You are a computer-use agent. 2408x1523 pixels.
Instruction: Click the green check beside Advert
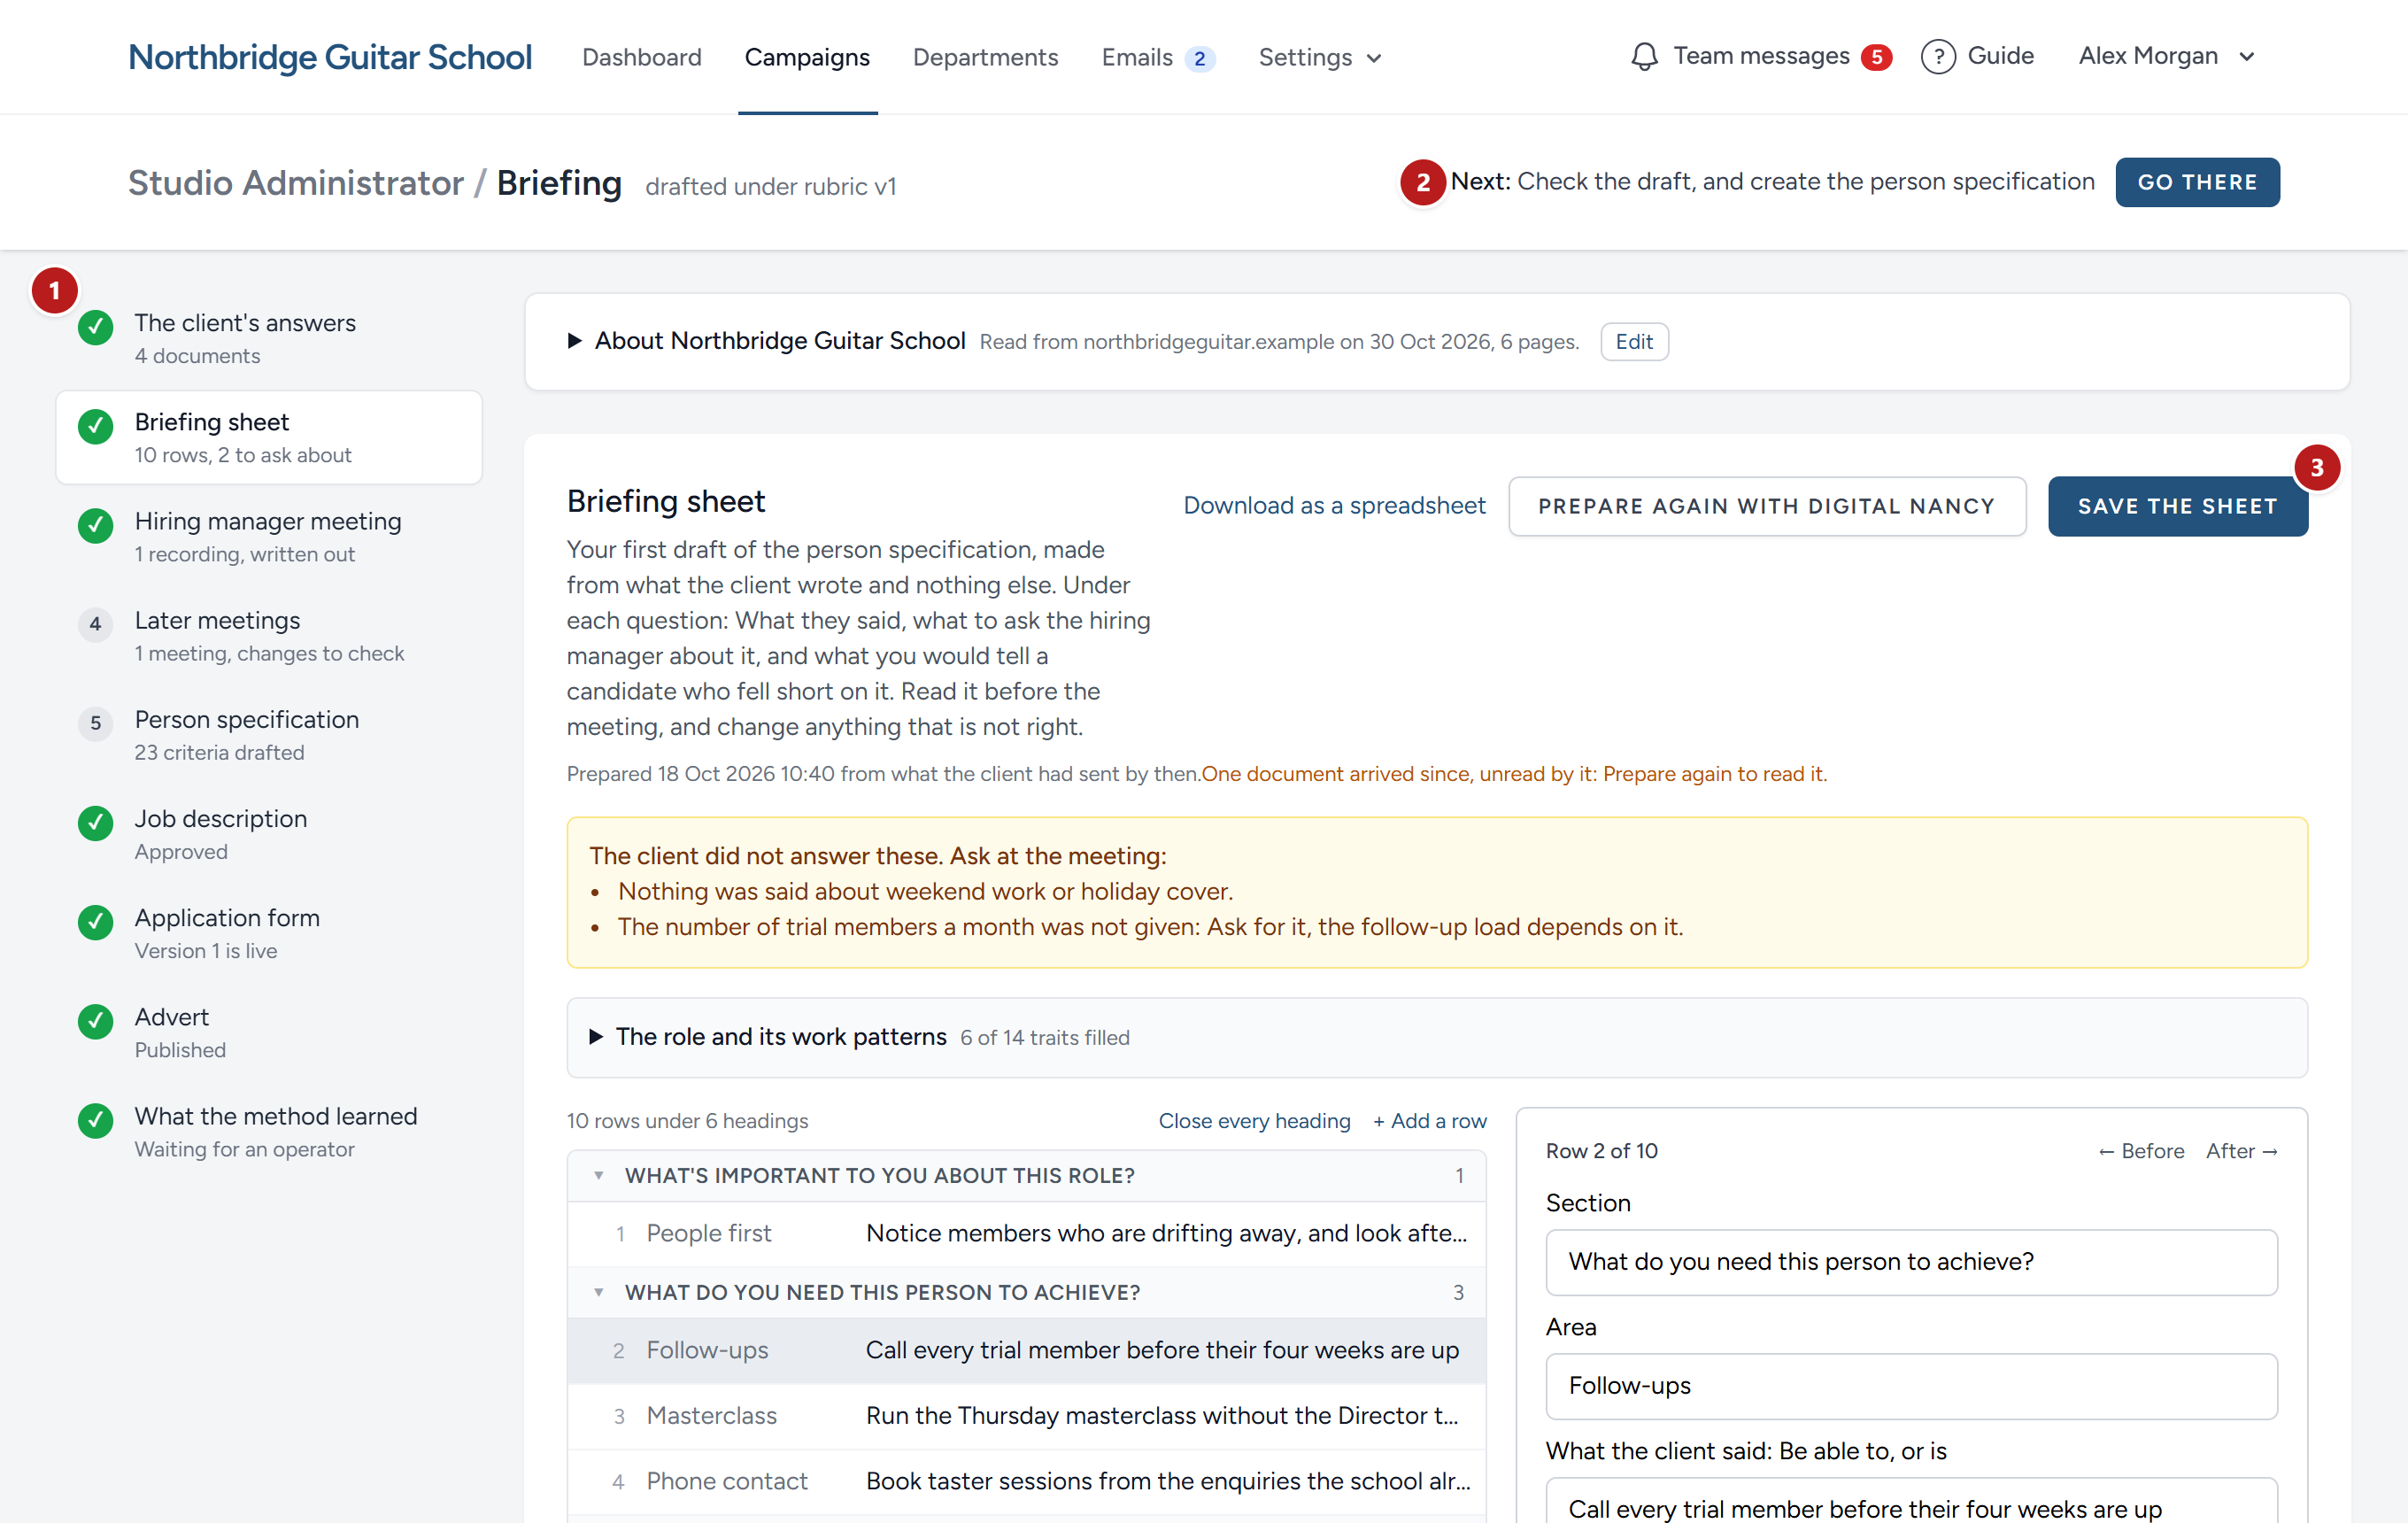coord(95,1020)
